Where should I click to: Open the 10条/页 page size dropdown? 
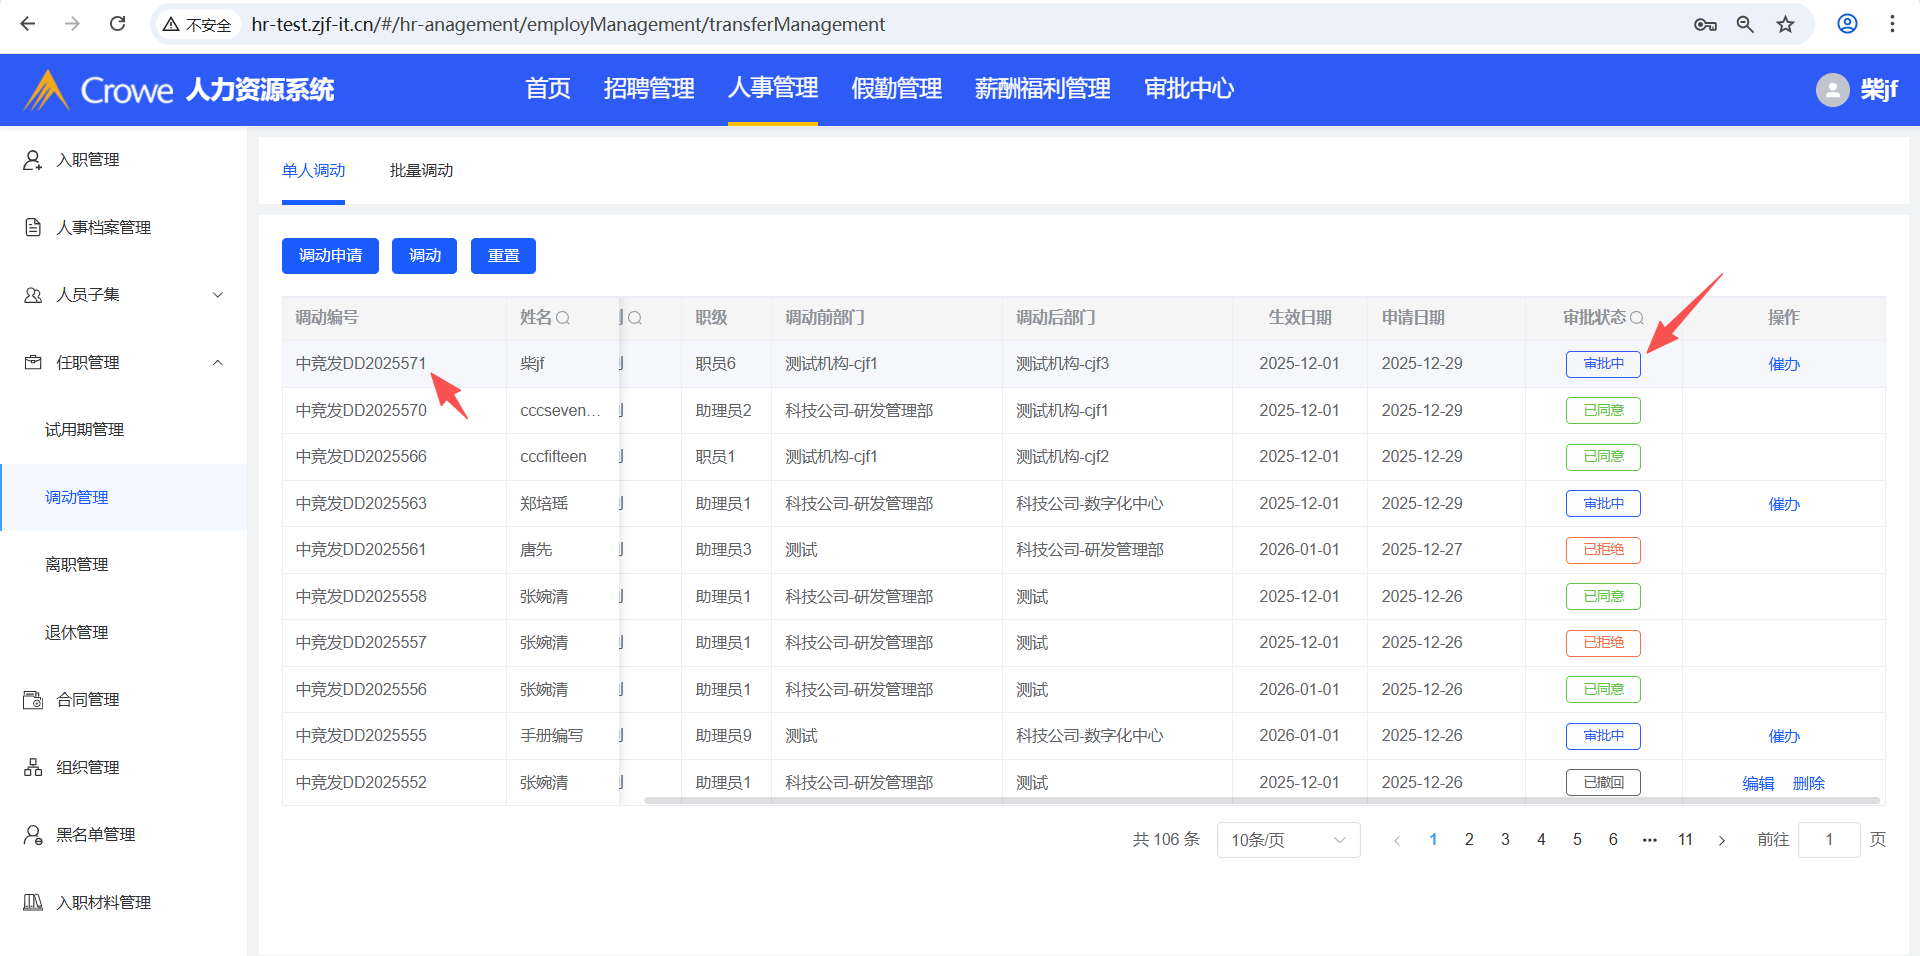[x=1288, y=840]
